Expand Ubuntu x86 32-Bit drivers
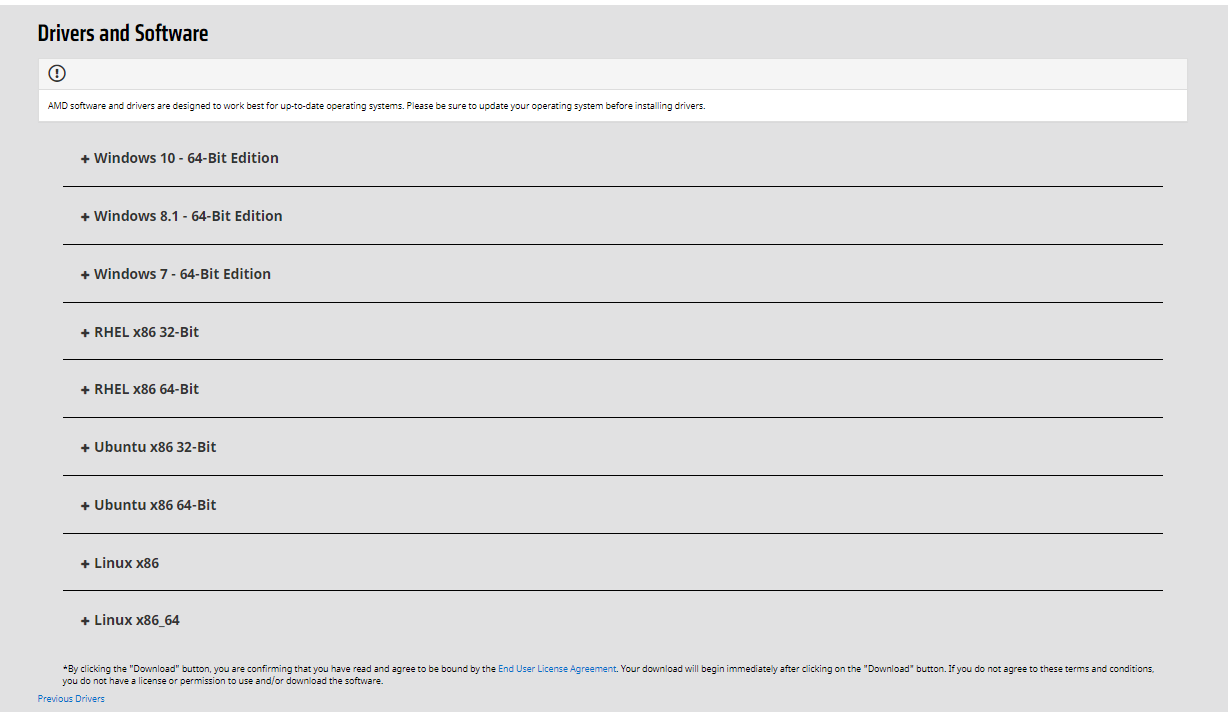Screen dimensions: 1228x712 [x=149, y=447]
